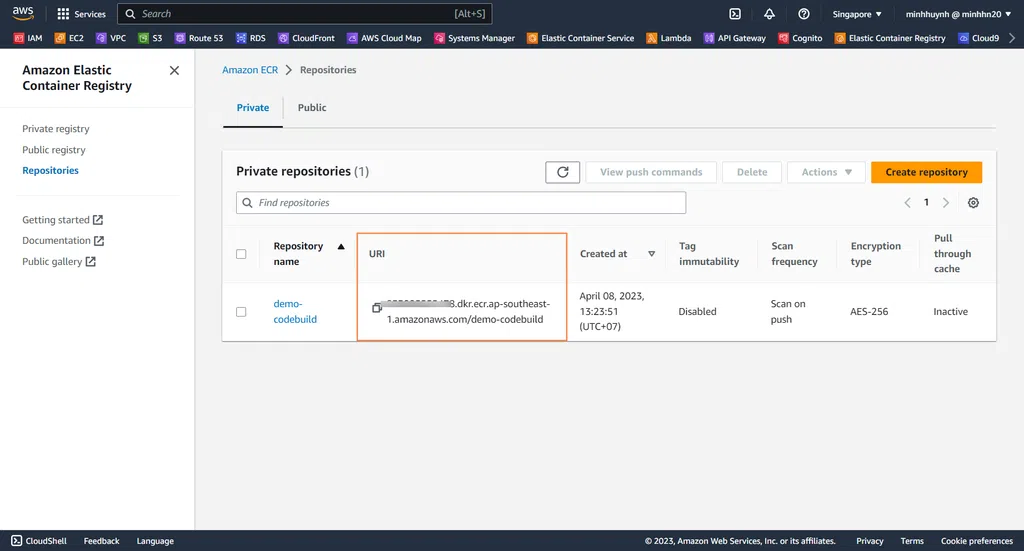Screen dimensions: 1024x551
Task: Click the AWS logo home icon
Action: tap(23, 13)
